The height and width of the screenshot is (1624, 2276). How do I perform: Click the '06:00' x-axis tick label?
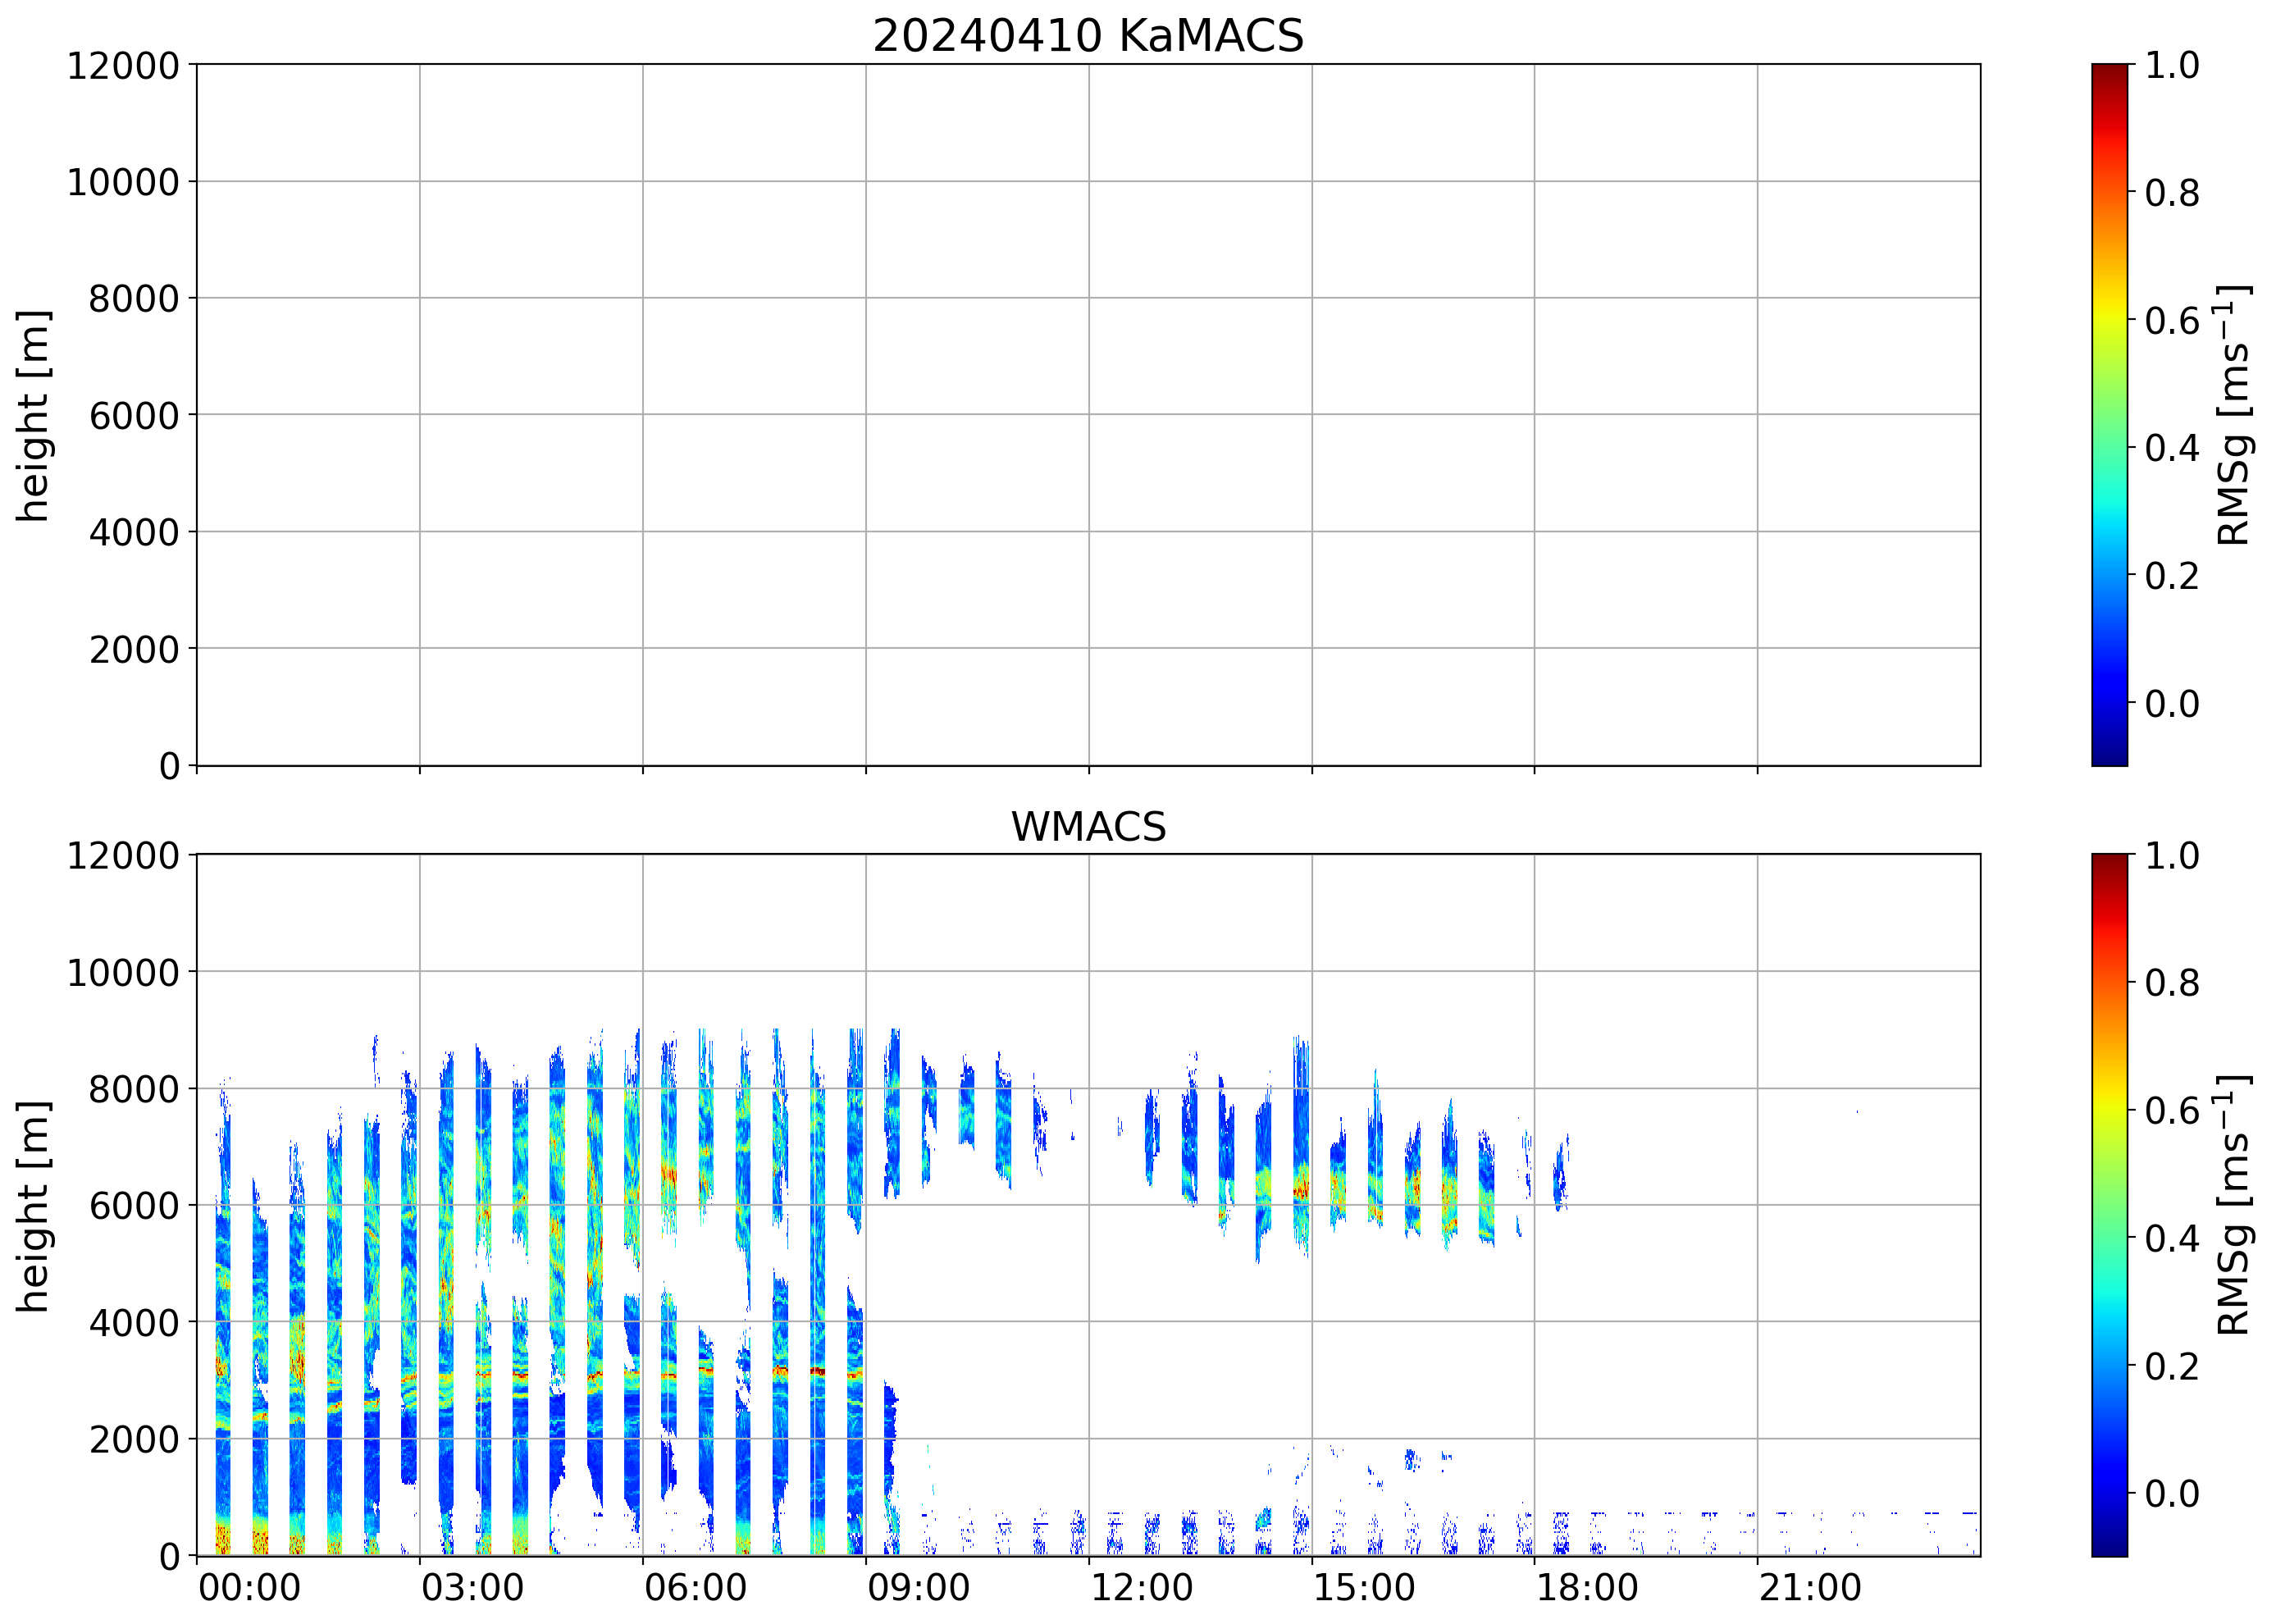(x=695, y=1588)
